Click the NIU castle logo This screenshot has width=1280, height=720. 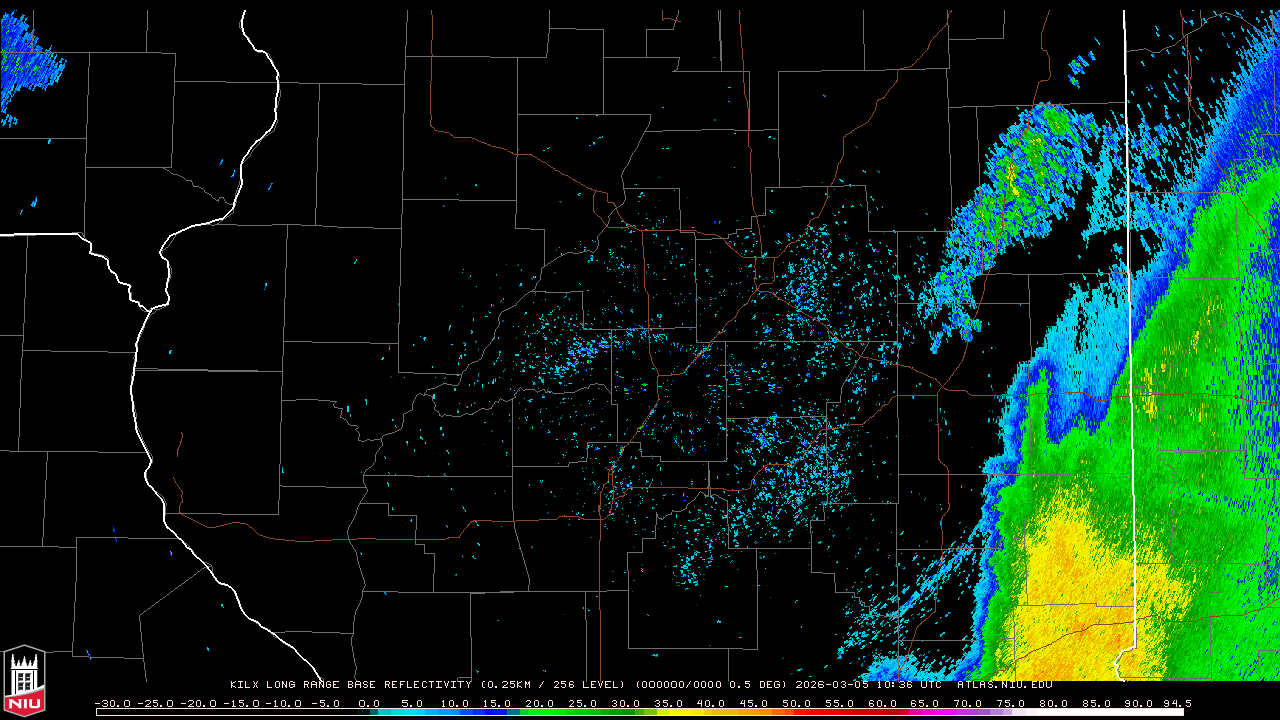tap(24, 682)
